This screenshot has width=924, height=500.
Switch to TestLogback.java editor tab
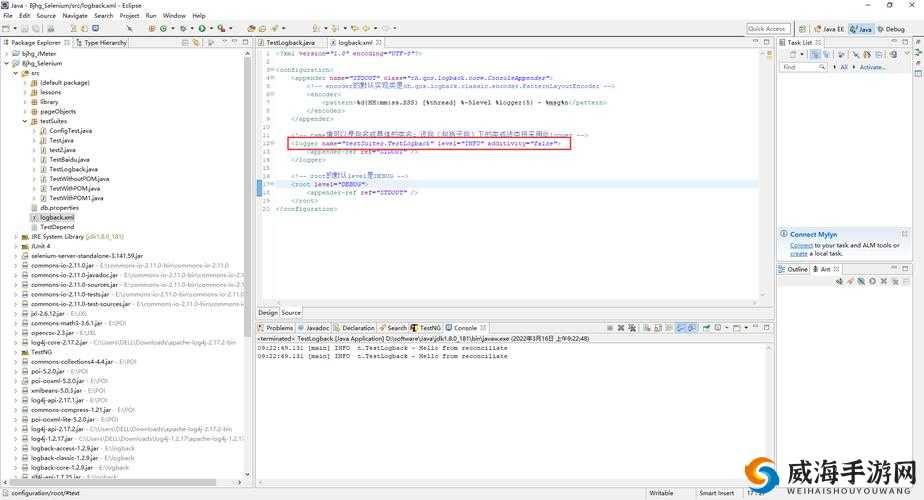tap(290, 42)
